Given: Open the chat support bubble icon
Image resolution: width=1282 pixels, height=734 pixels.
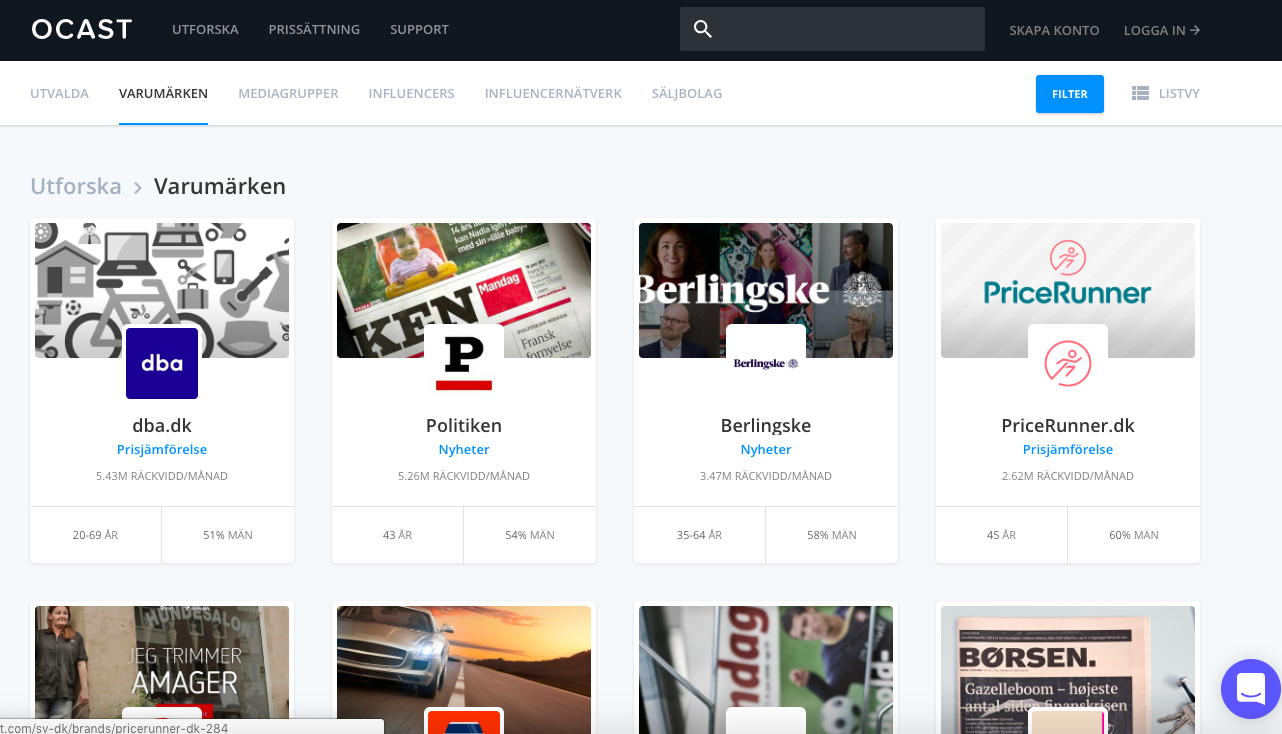Looking at the screenshot, I should (x=1251, y=688).
